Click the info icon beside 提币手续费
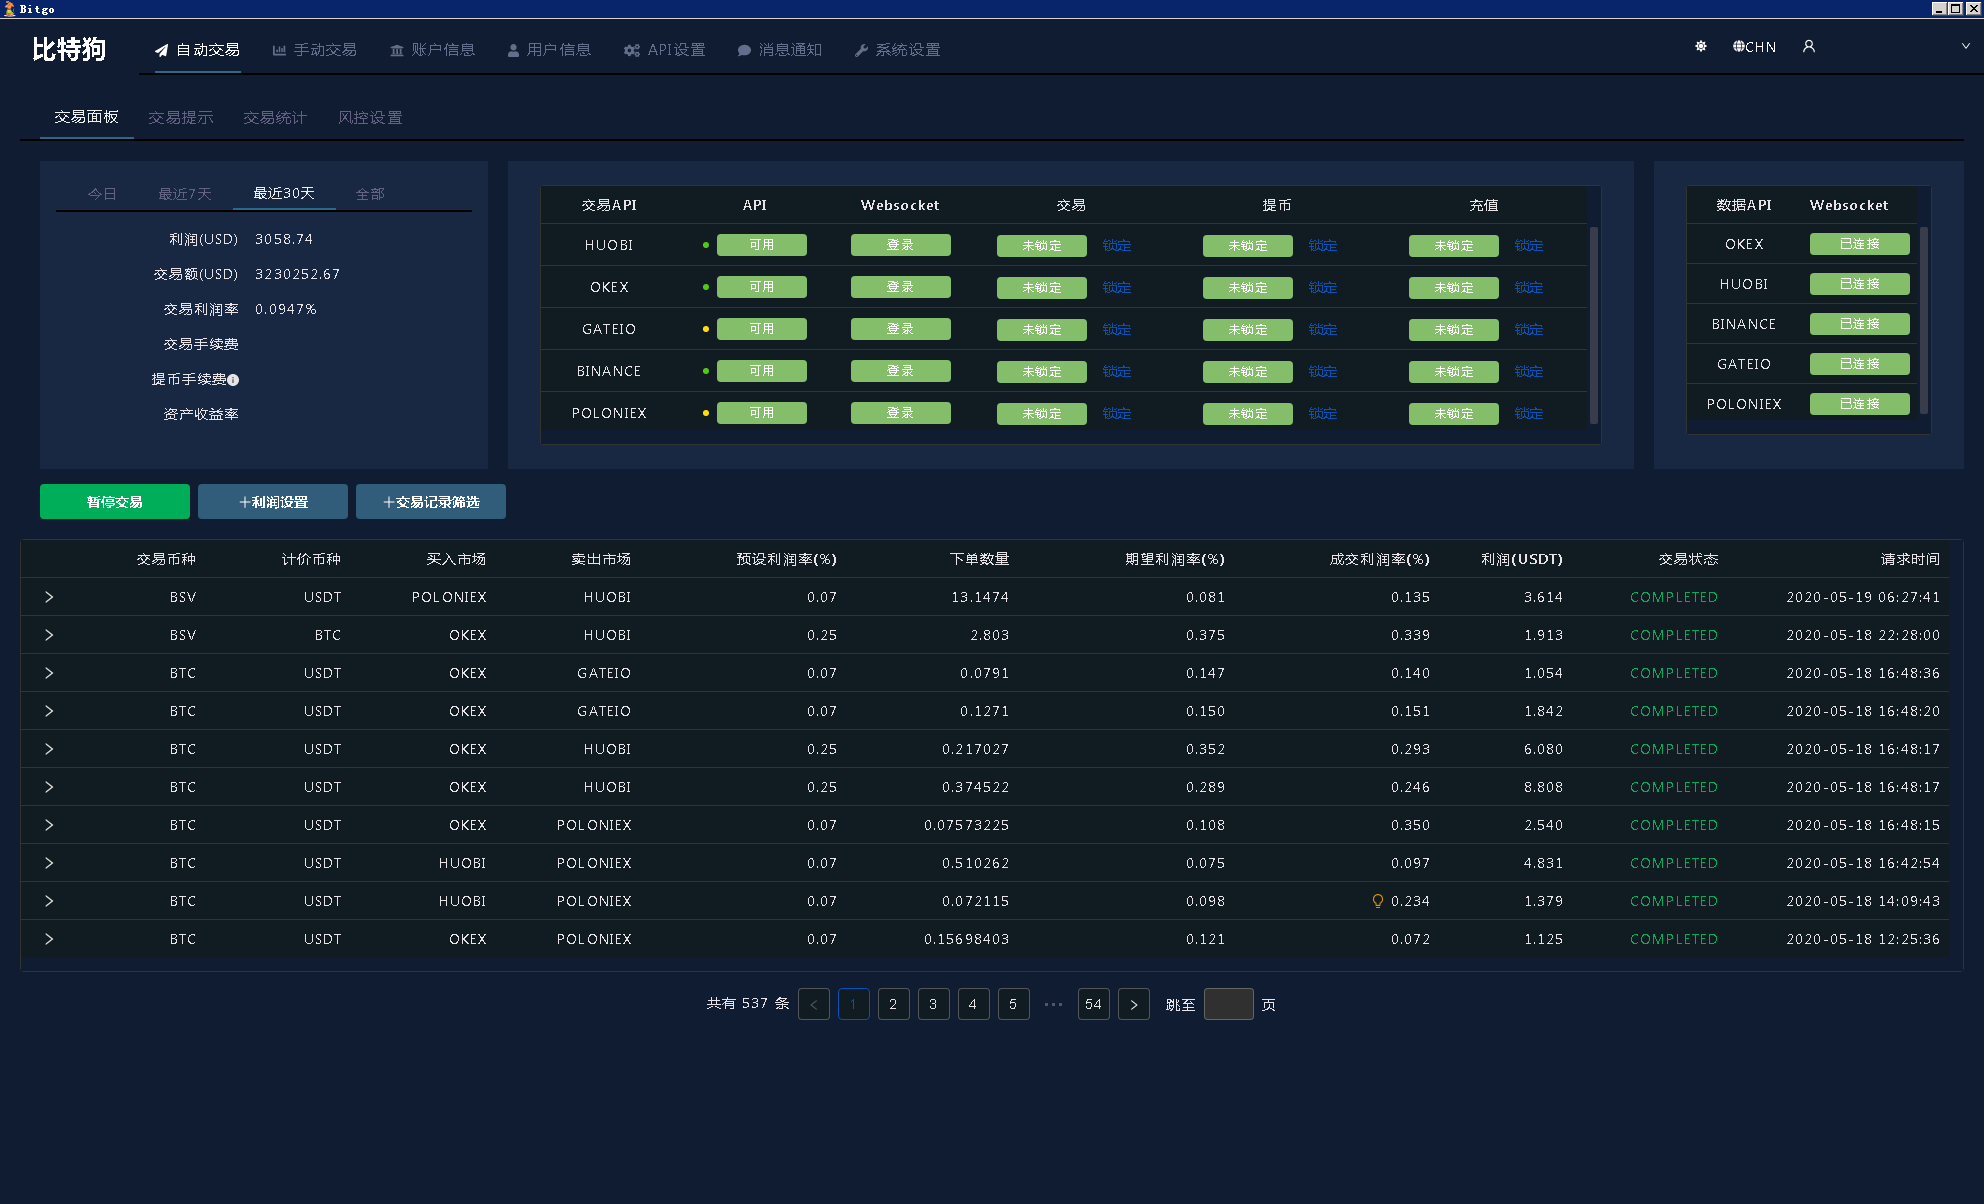1984x1204 pixels. pos(233,380)
